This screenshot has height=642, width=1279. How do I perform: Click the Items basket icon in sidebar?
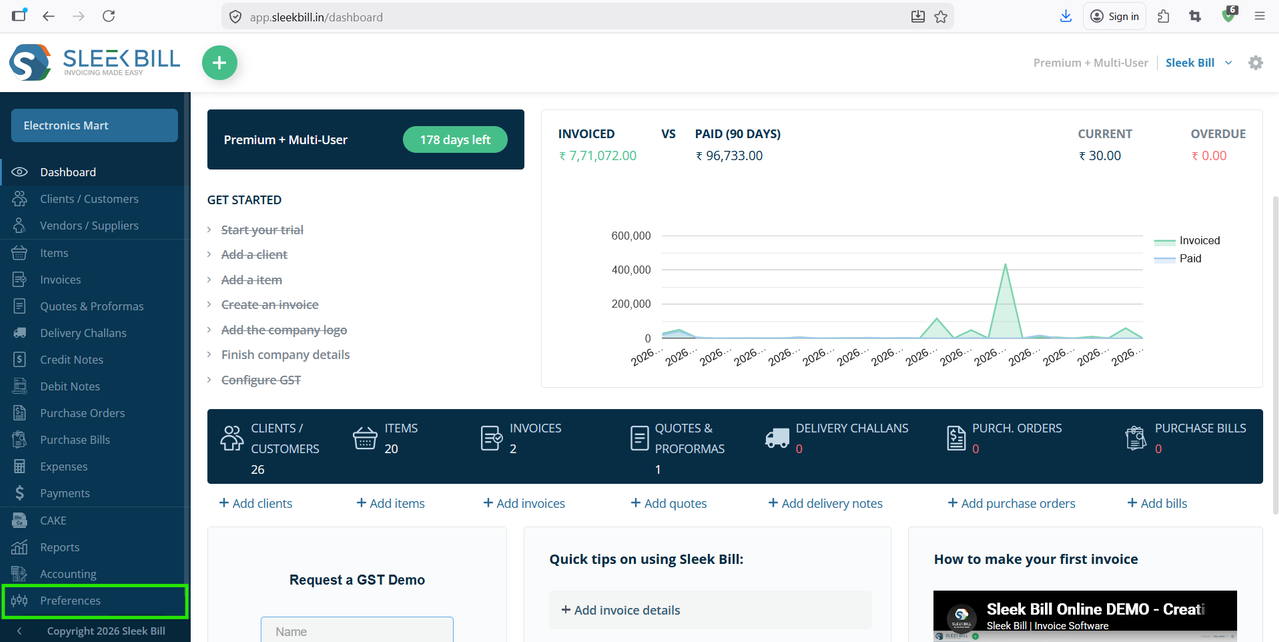(x=19, y=253)
